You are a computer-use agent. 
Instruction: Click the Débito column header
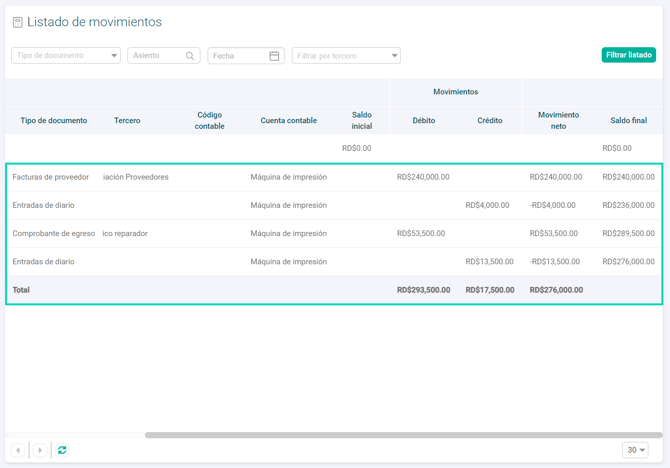(x=424, y=121)
